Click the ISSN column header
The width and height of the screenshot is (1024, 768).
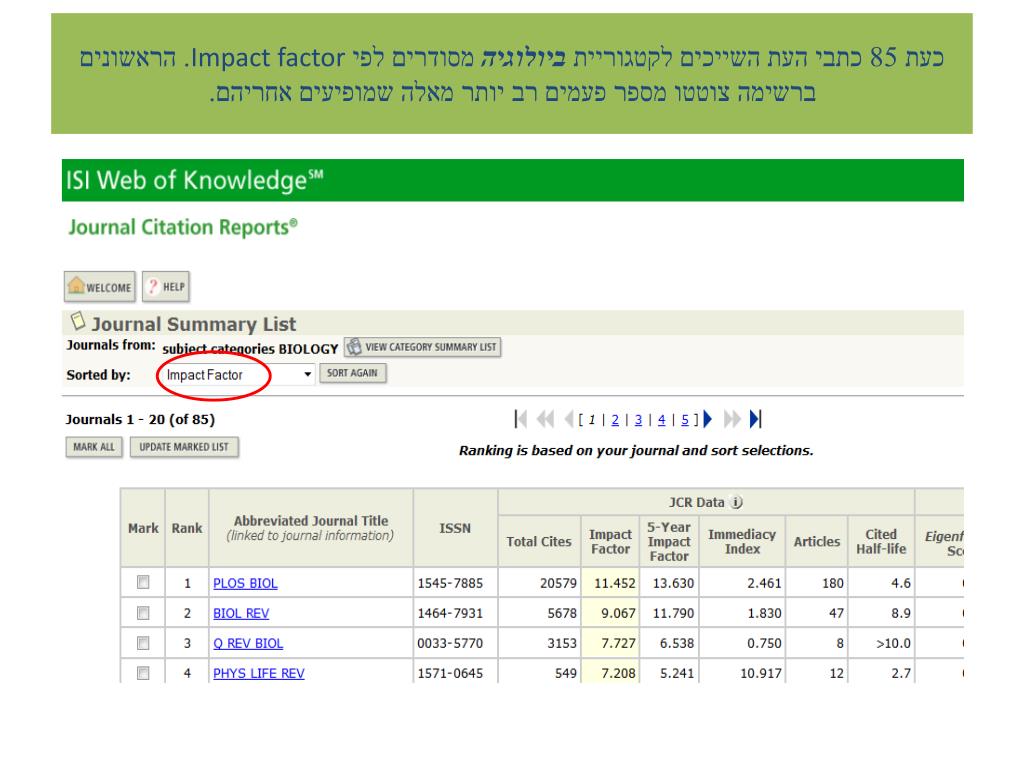click(x=455, y=528)
